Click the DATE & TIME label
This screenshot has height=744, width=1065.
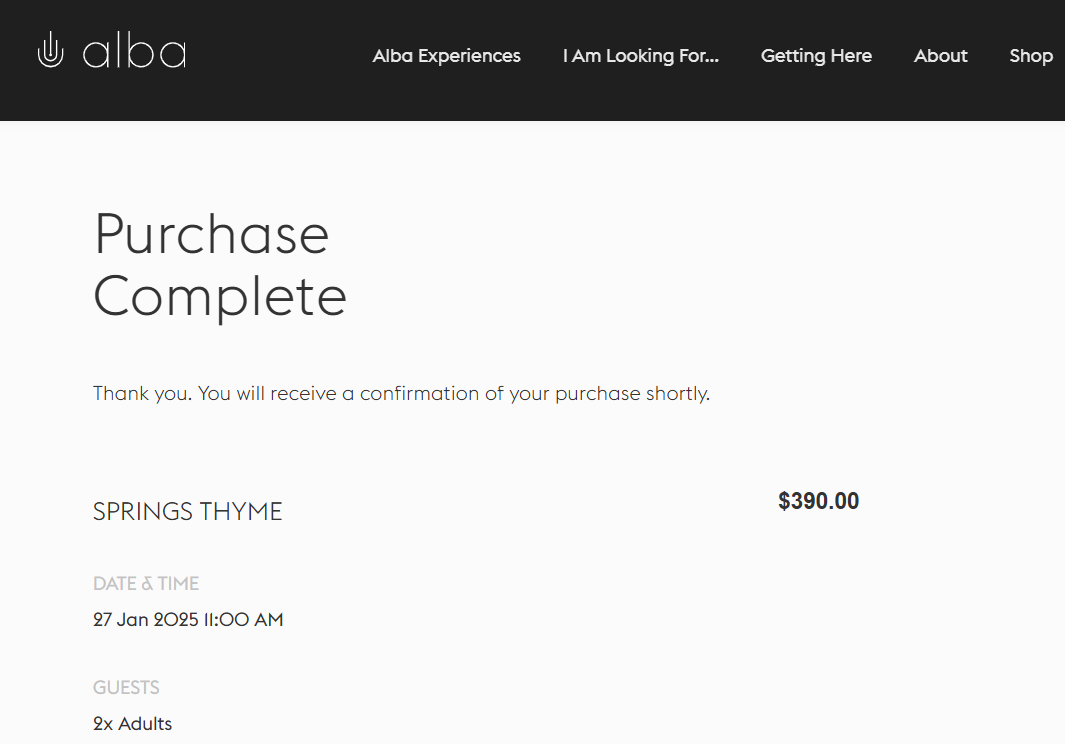tap(146, 584)
